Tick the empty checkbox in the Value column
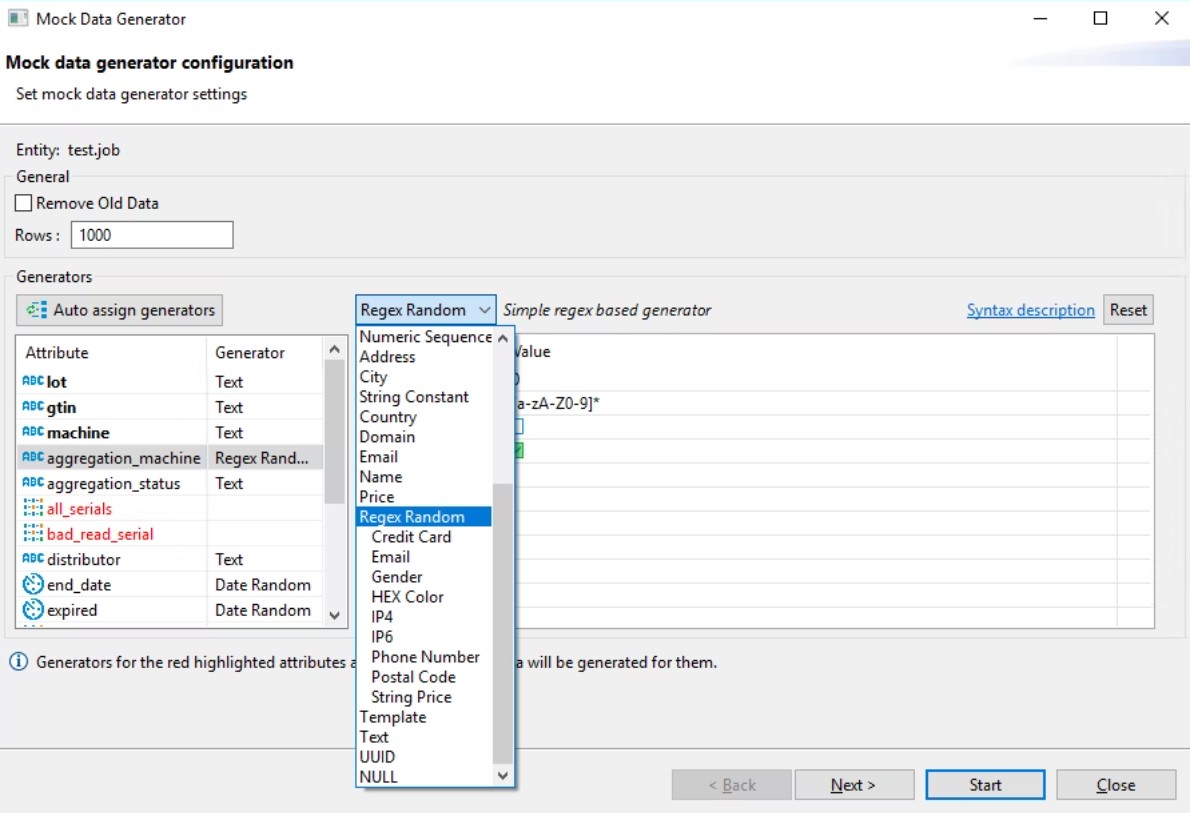 click(x=518, y=427)
